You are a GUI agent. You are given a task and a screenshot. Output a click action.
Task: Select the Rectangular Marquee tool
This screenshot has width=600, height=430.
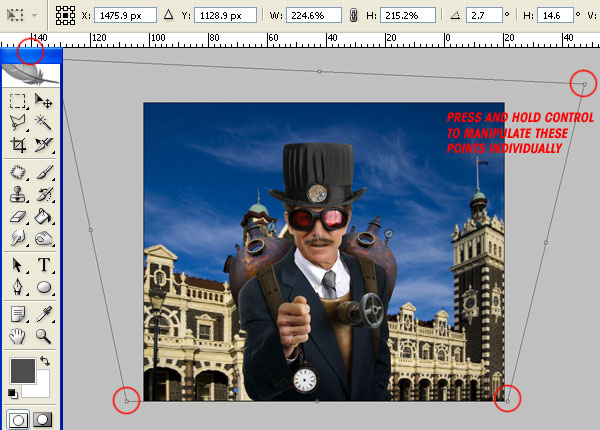pos(18,101)
